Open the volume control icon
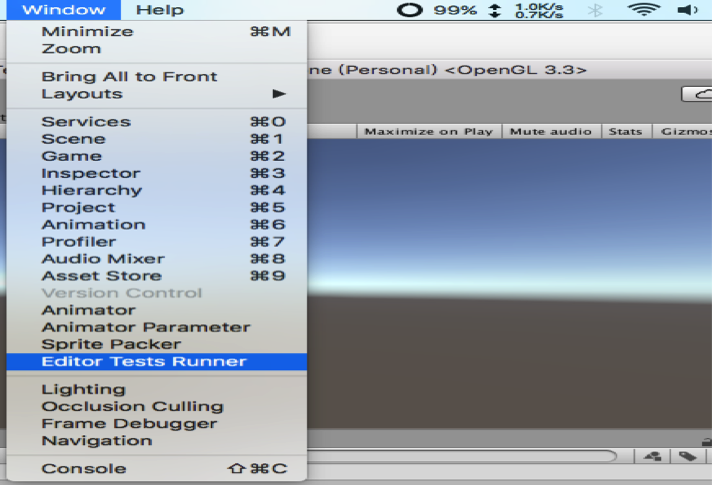The image size is (712, 486). [x=687, y=10]
